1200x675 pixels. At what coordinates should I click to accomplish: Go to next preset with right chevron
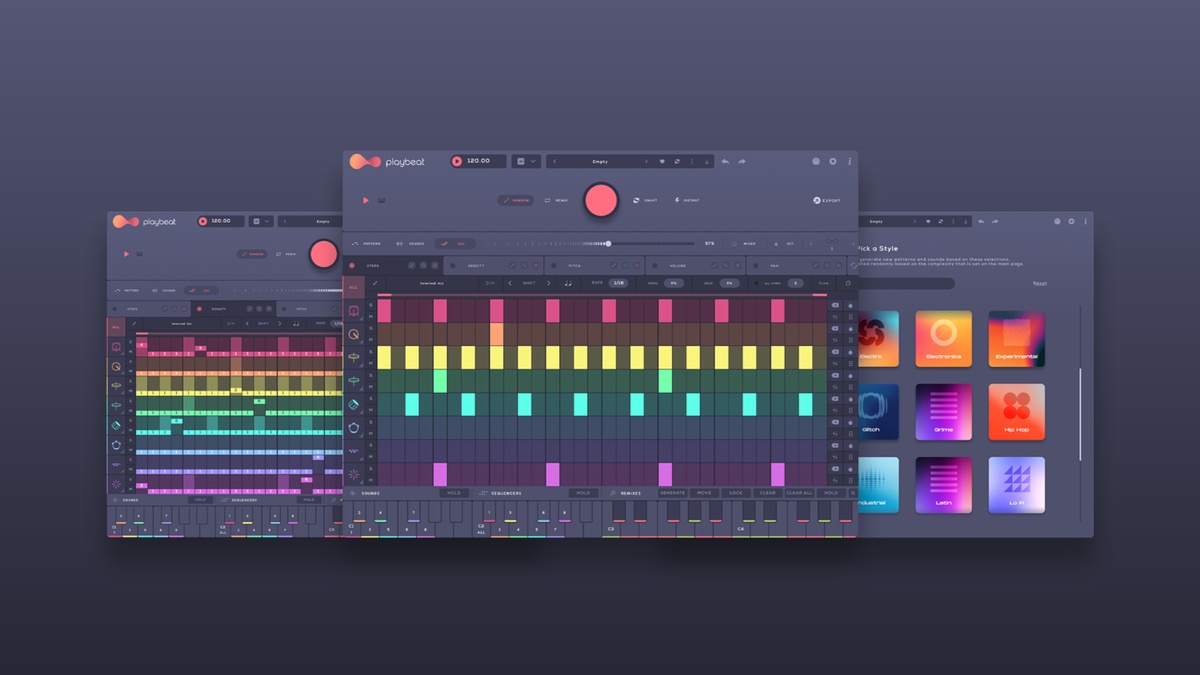pos(646,161)
